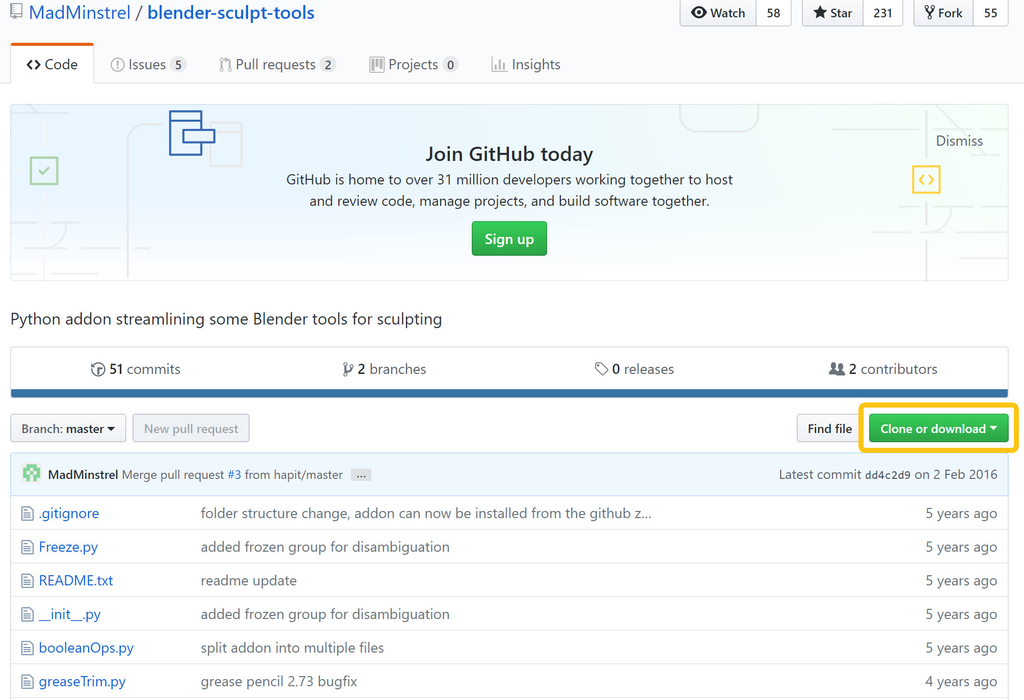The image size is (1024, 700).
Task: View the 0 releases page
Action: tap(634, 369)
